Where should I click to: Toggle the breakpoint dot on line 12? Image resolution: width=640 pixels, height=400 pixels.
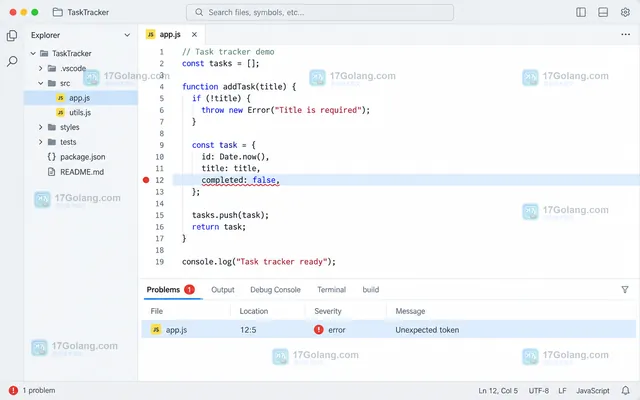tap(146, 180)
